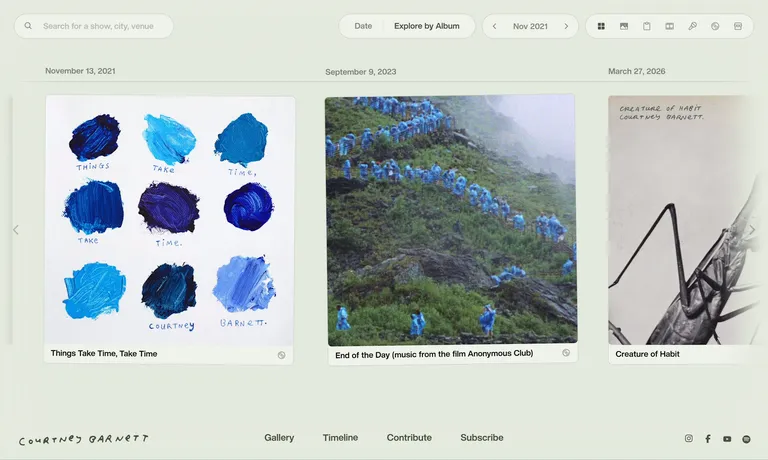
Task: Open the Gallery page
Action: pyautogui.click(x=279, y=437)
